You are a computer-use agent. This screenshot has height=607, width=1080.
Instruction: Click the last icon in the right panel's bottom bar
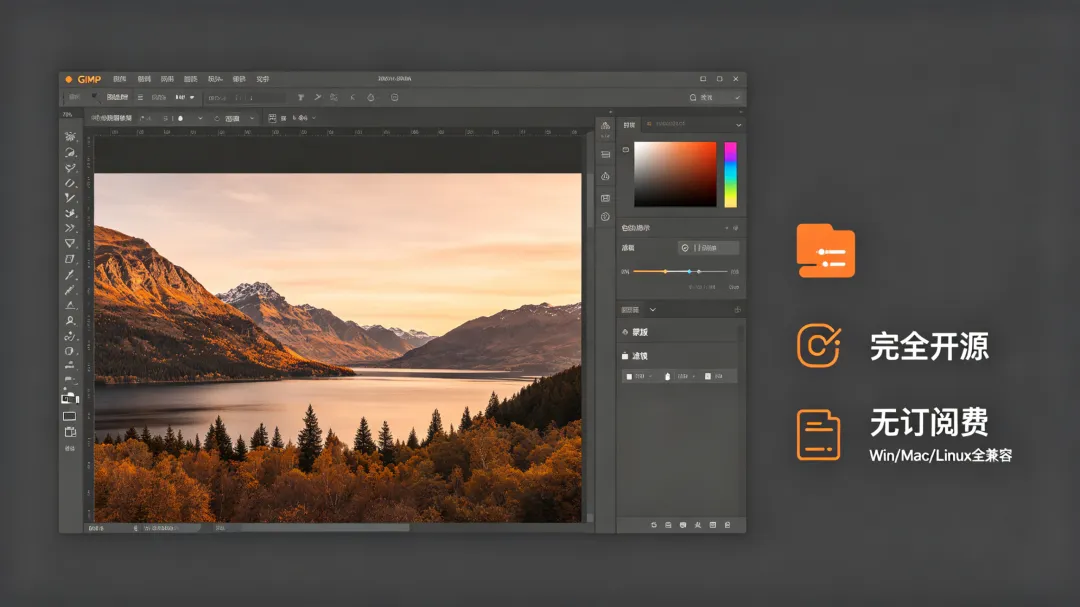point(727,525)
